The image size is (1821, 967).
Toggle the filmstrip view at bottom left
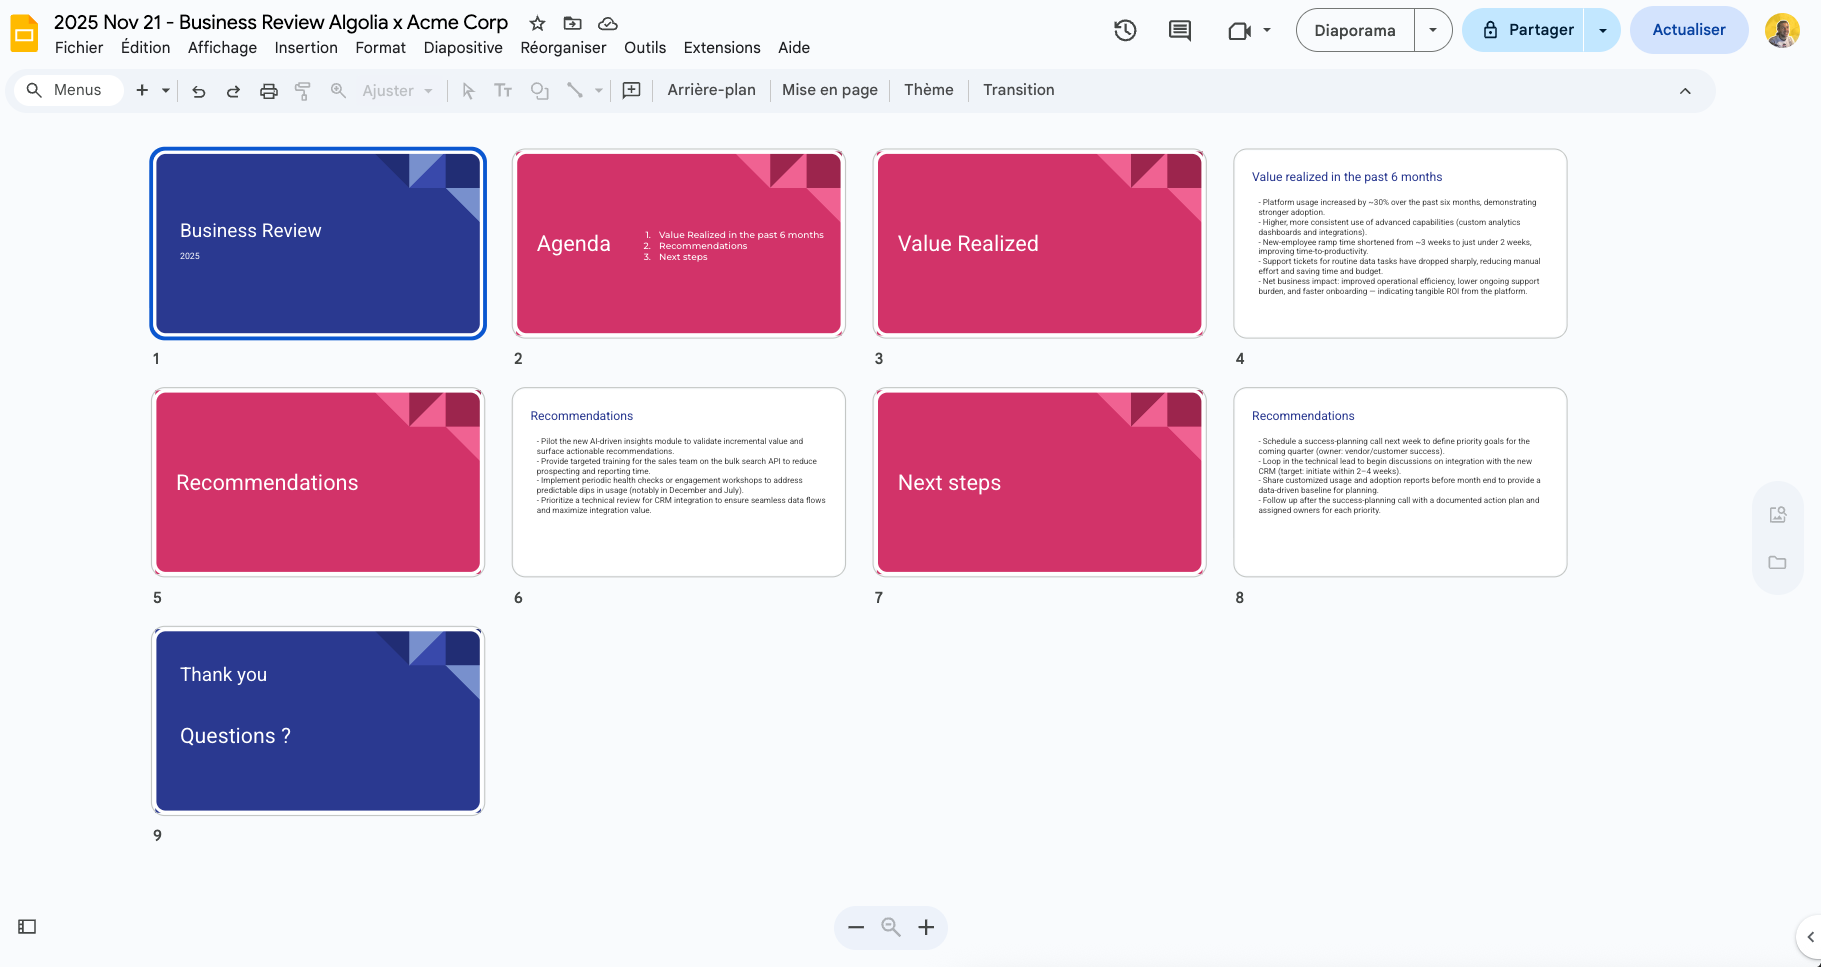pos(27,926)
